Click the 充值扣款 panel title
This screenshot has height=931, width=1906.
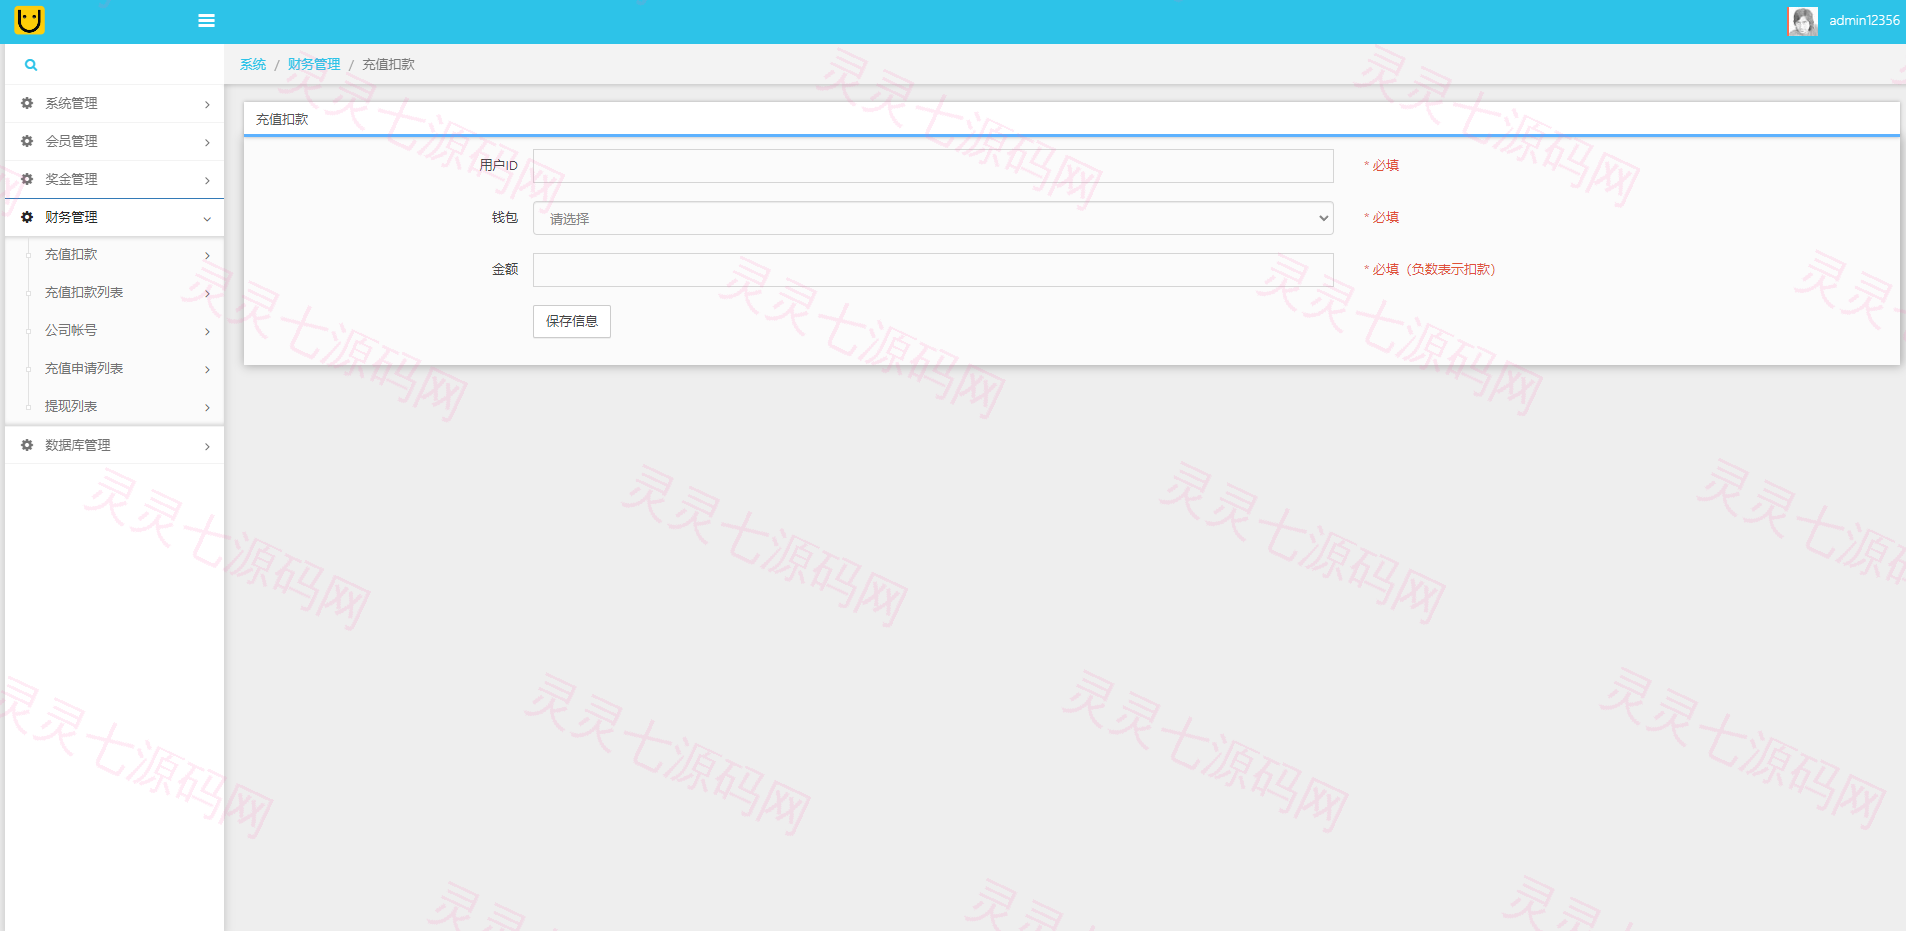click(x=282, y=119)
